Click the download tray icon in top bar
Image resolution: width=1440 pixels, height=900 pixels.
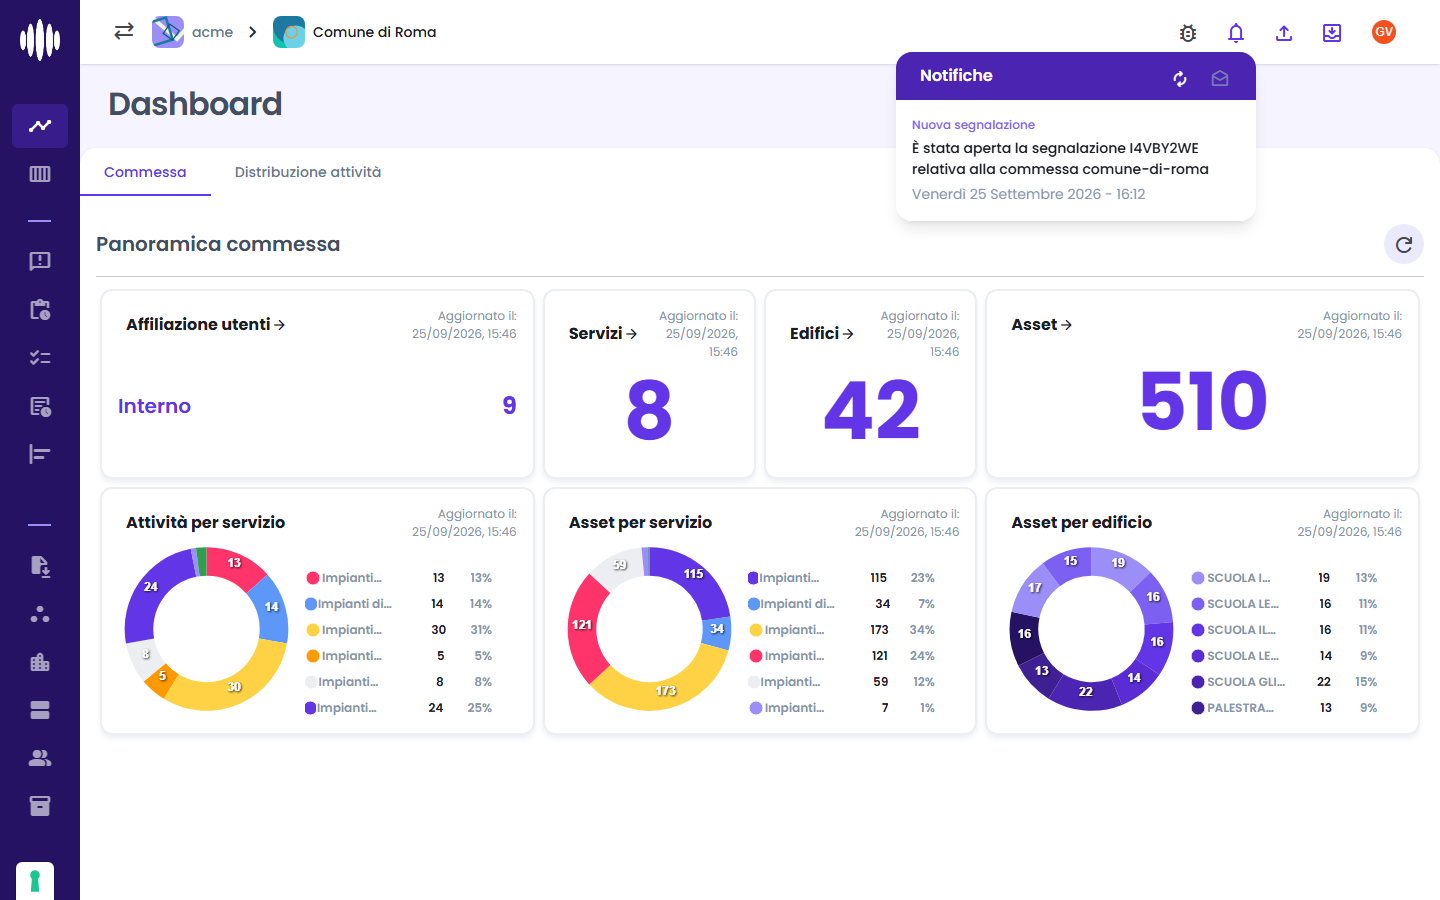click(x=1332, y=33)
